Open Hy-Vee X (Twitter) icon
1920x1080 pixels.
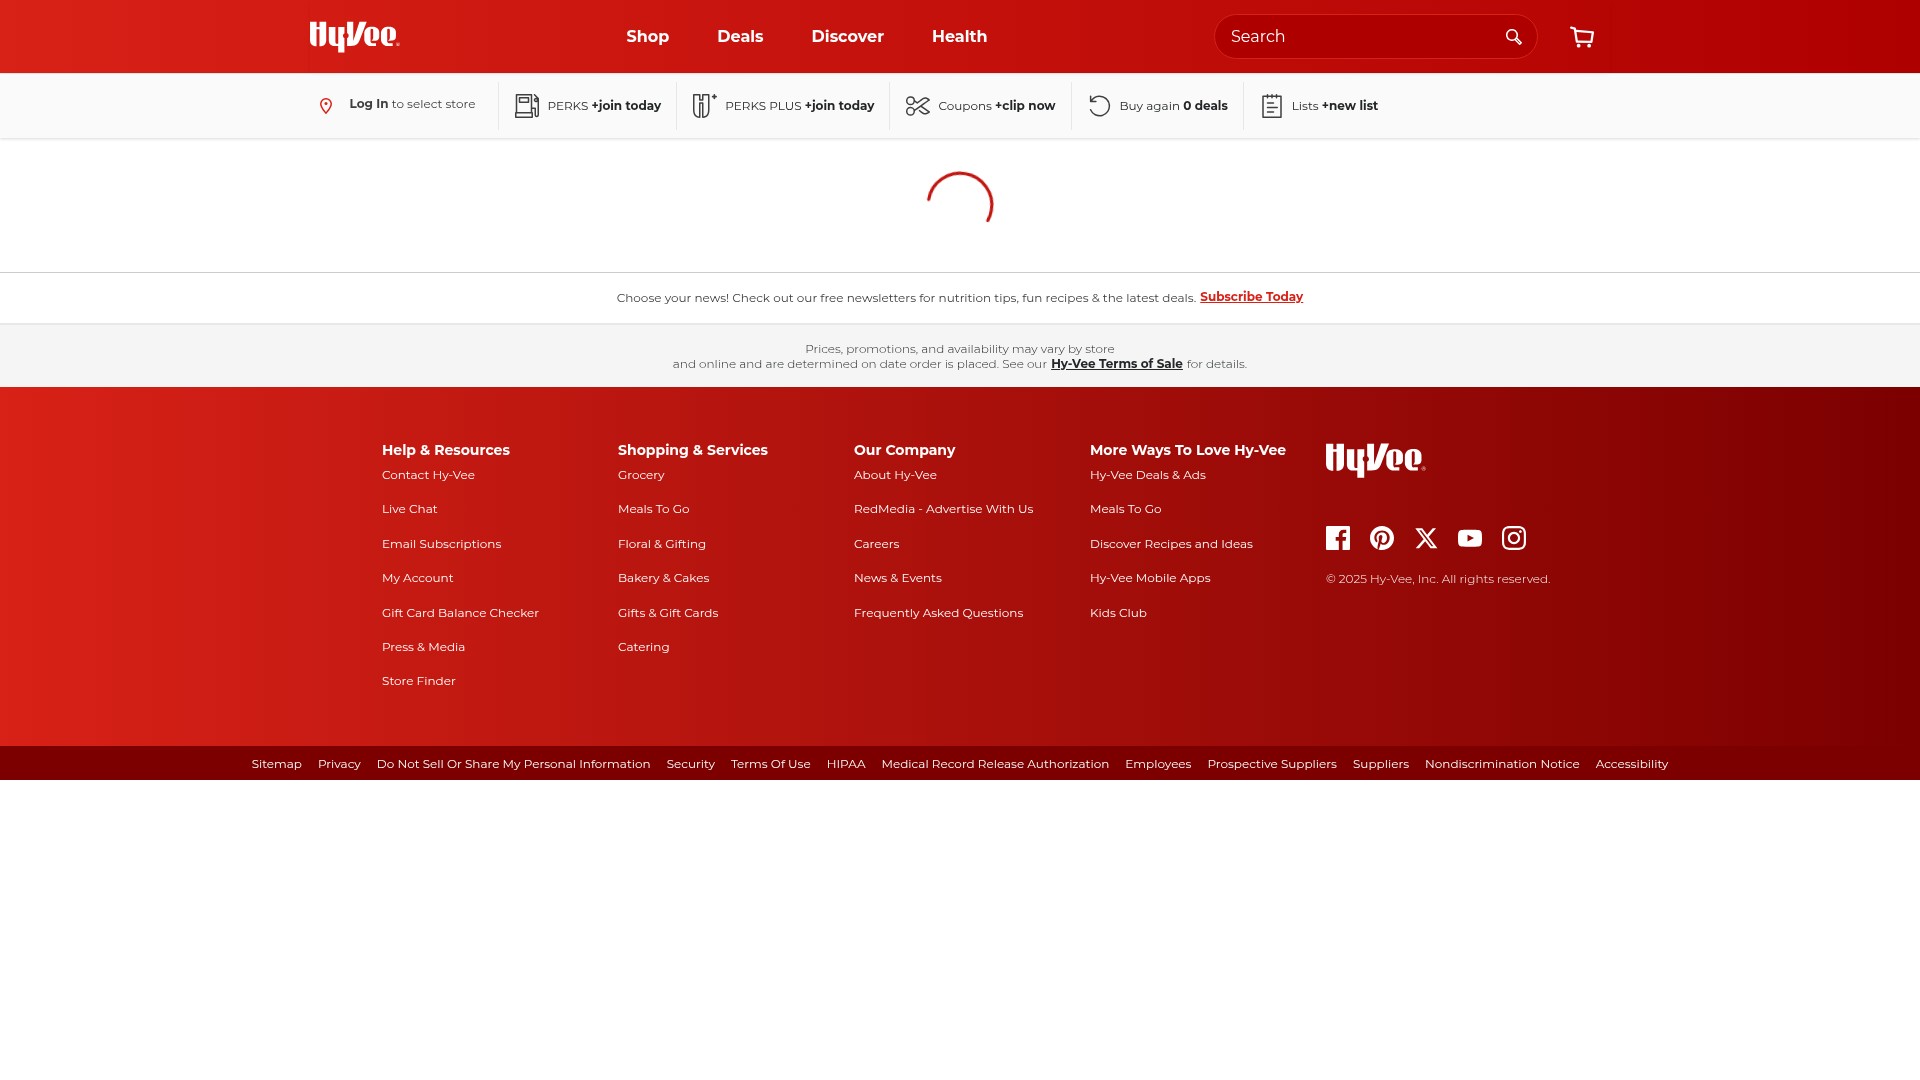pyautogui.click(x=1426, y=538)
